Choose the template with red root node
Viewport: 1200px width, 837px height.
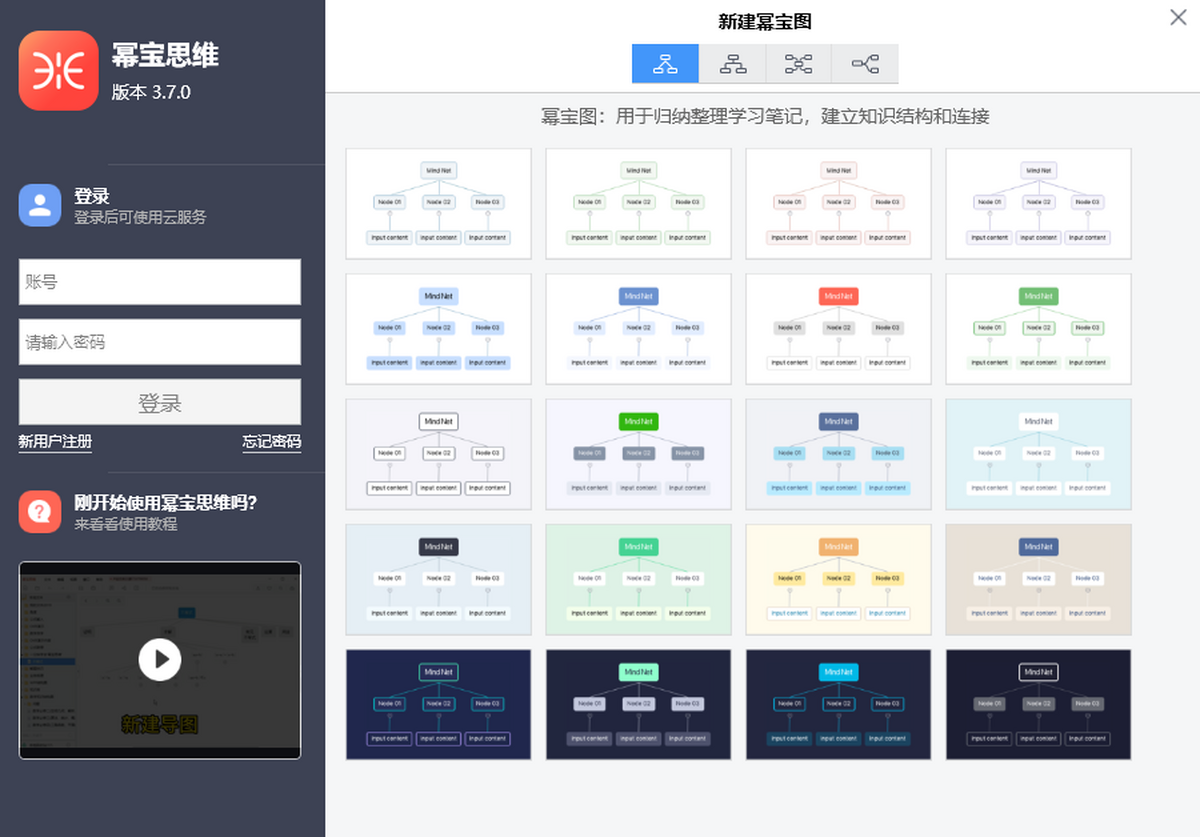click(x=838, y=329)
